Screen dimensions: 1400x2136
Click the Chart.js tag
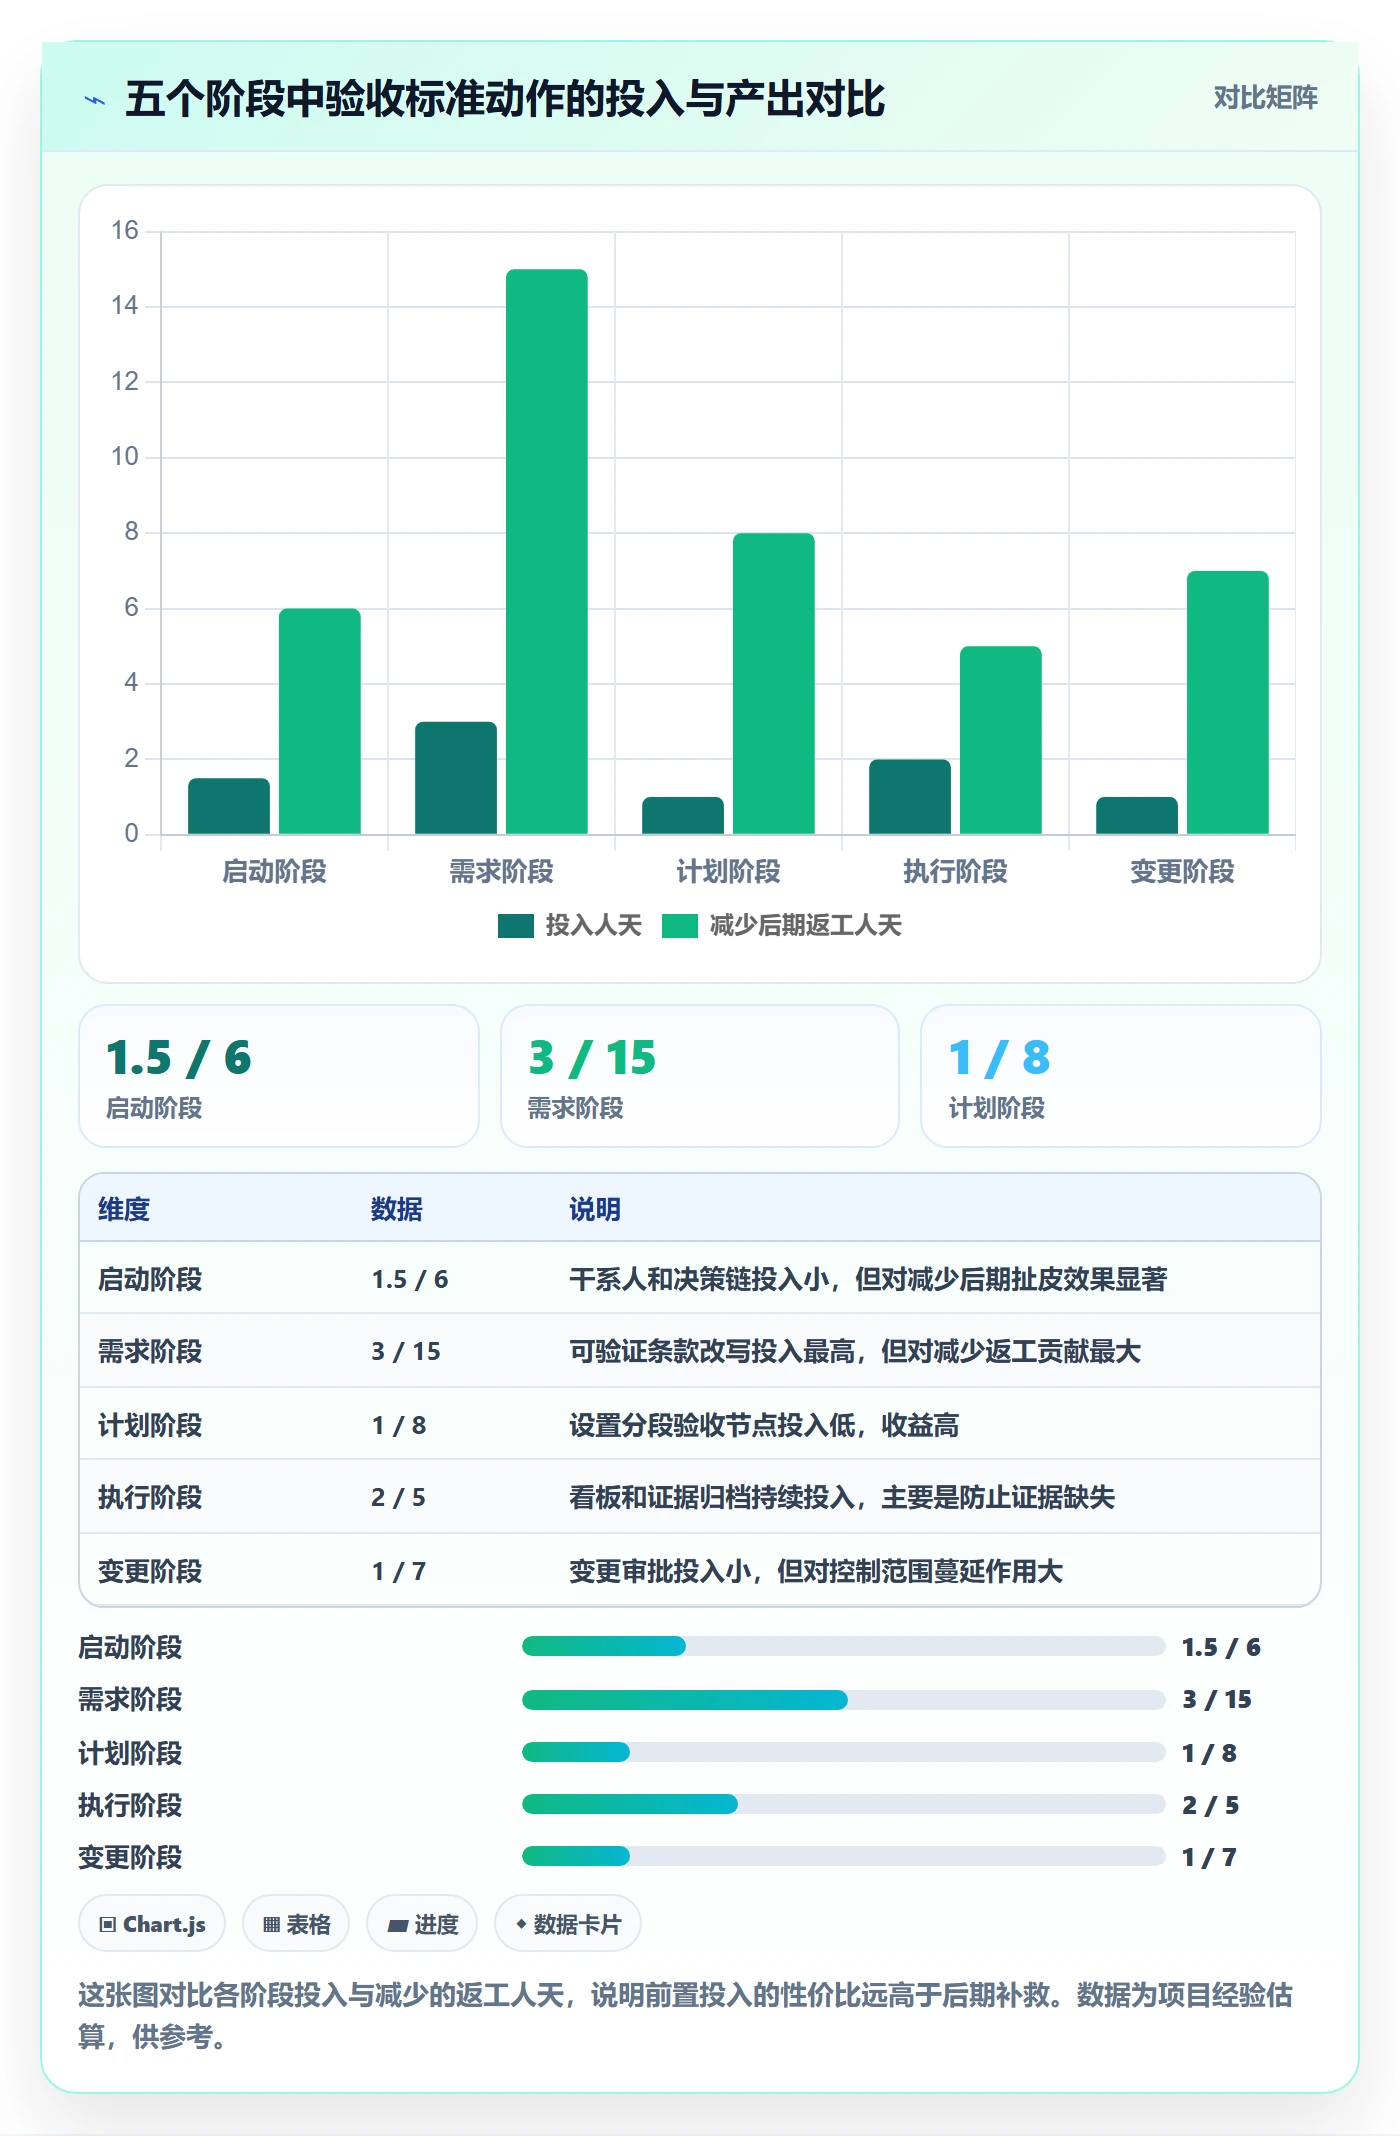pyautogui.click(x=152, y=1923)
